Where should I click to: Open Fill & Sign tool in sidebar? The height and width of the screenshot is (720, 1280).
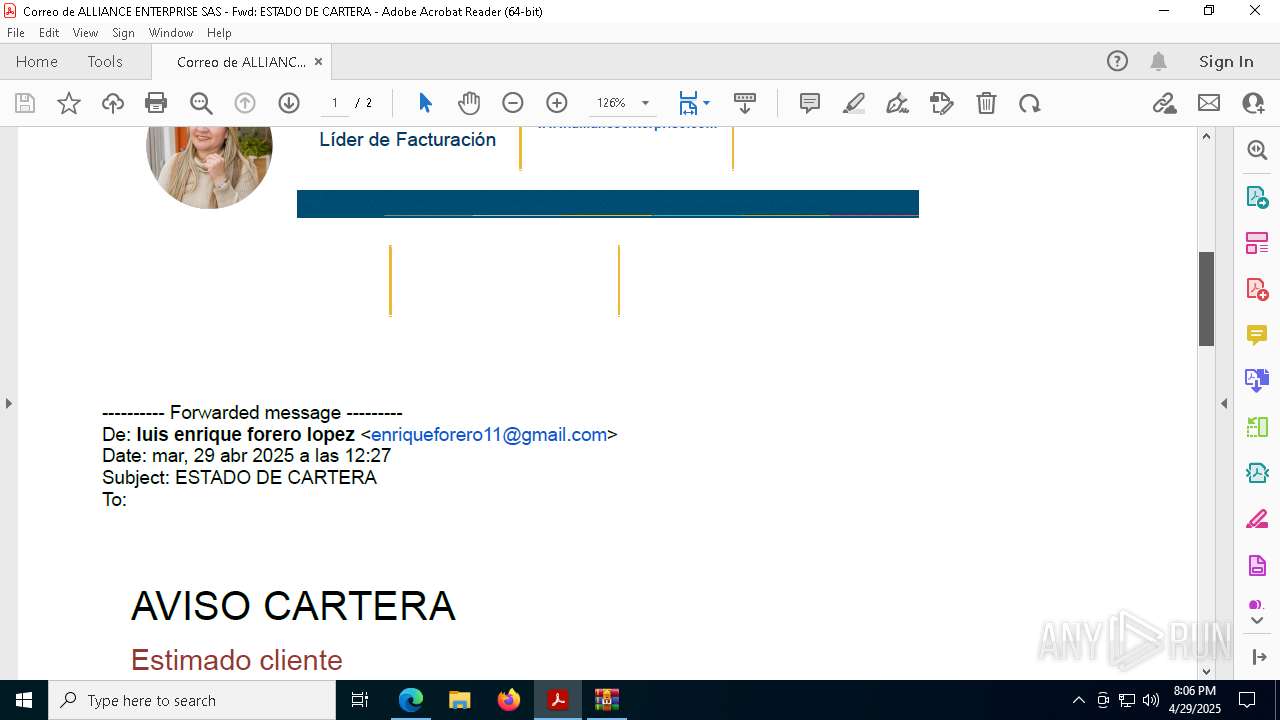pos(1257,519)
